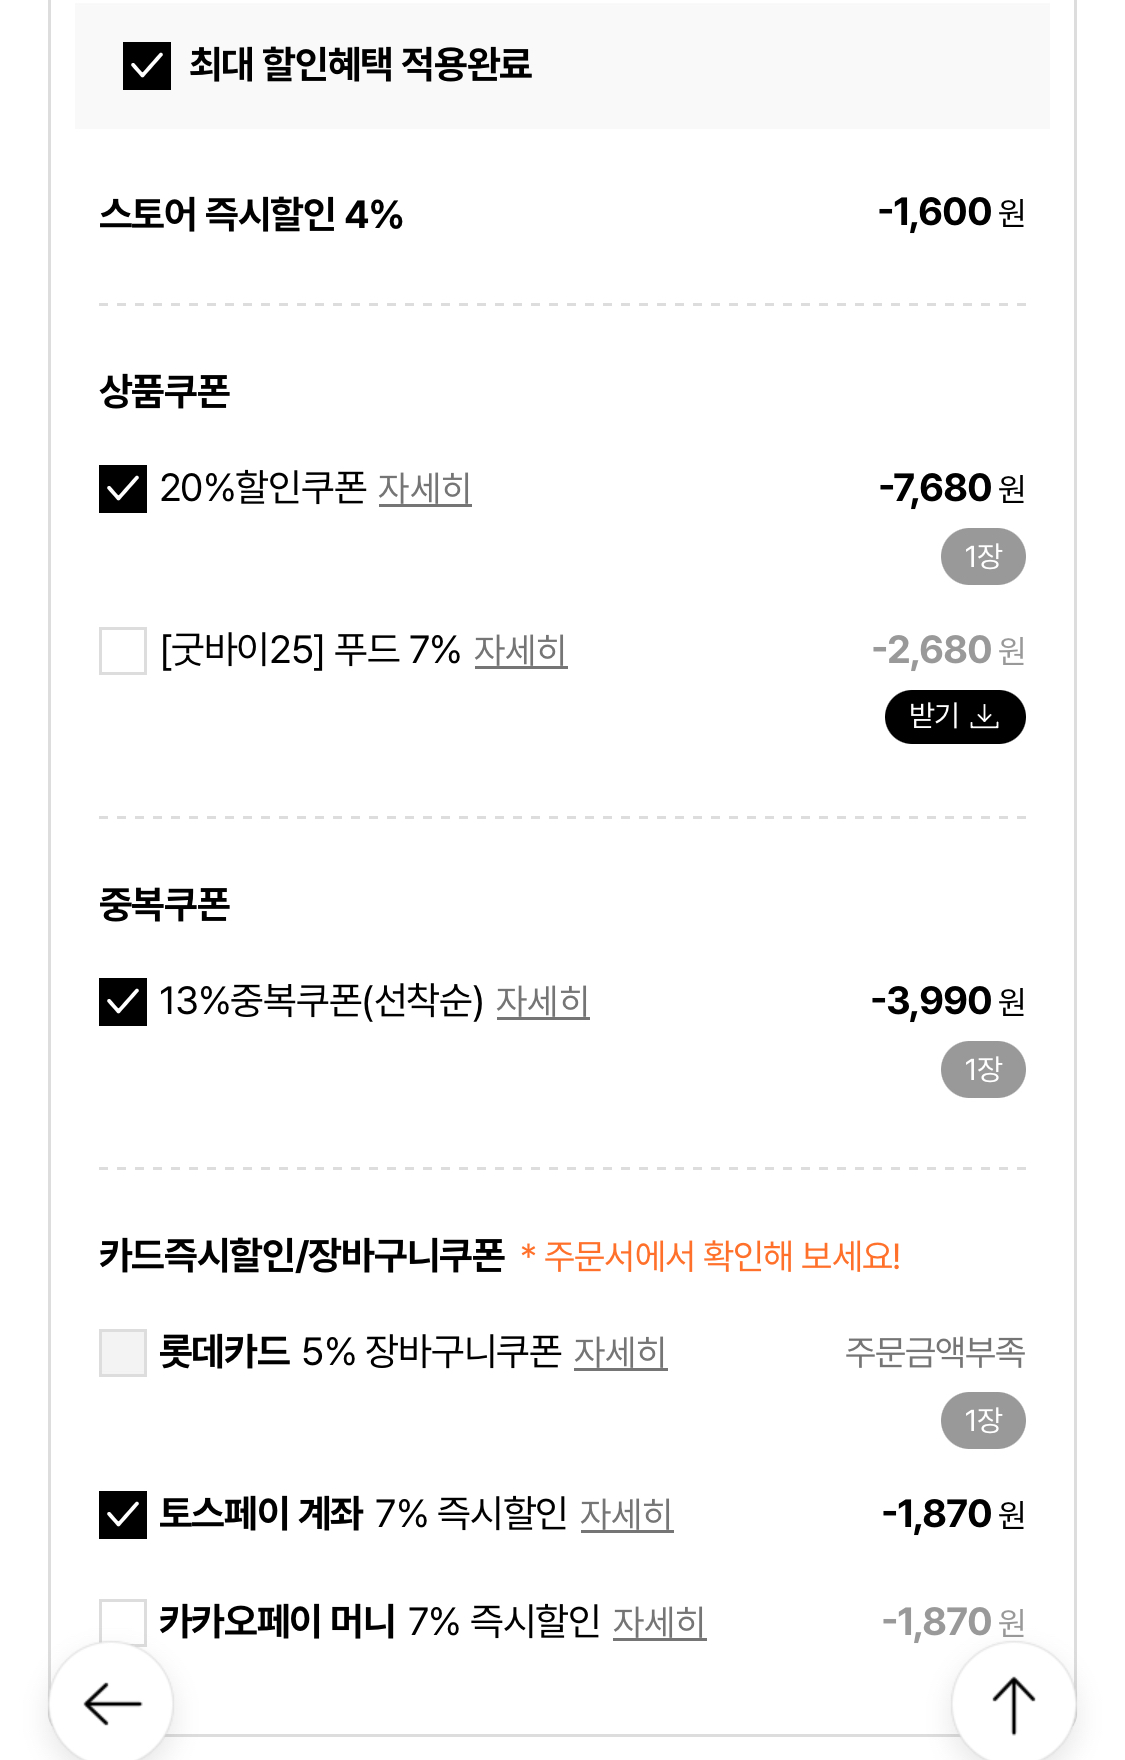Open 자세히 for 카카오페이 머니 즉시할인

coord(659,1622)
